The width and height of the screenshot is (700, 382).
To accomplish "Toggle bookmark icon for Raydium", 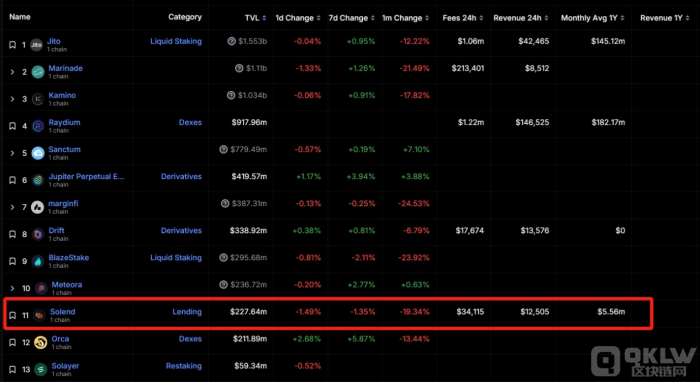I will [12, 126].
